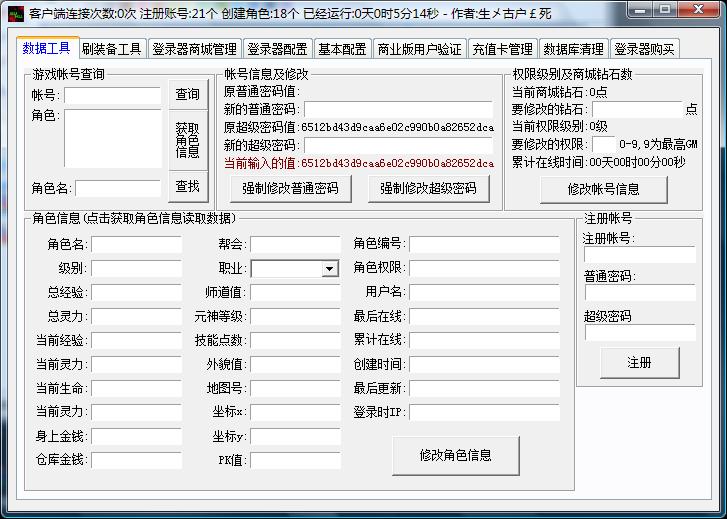Go to the 登录器配置 tab
The height and width of the screenshot is (519, 727).
(277, 49)
